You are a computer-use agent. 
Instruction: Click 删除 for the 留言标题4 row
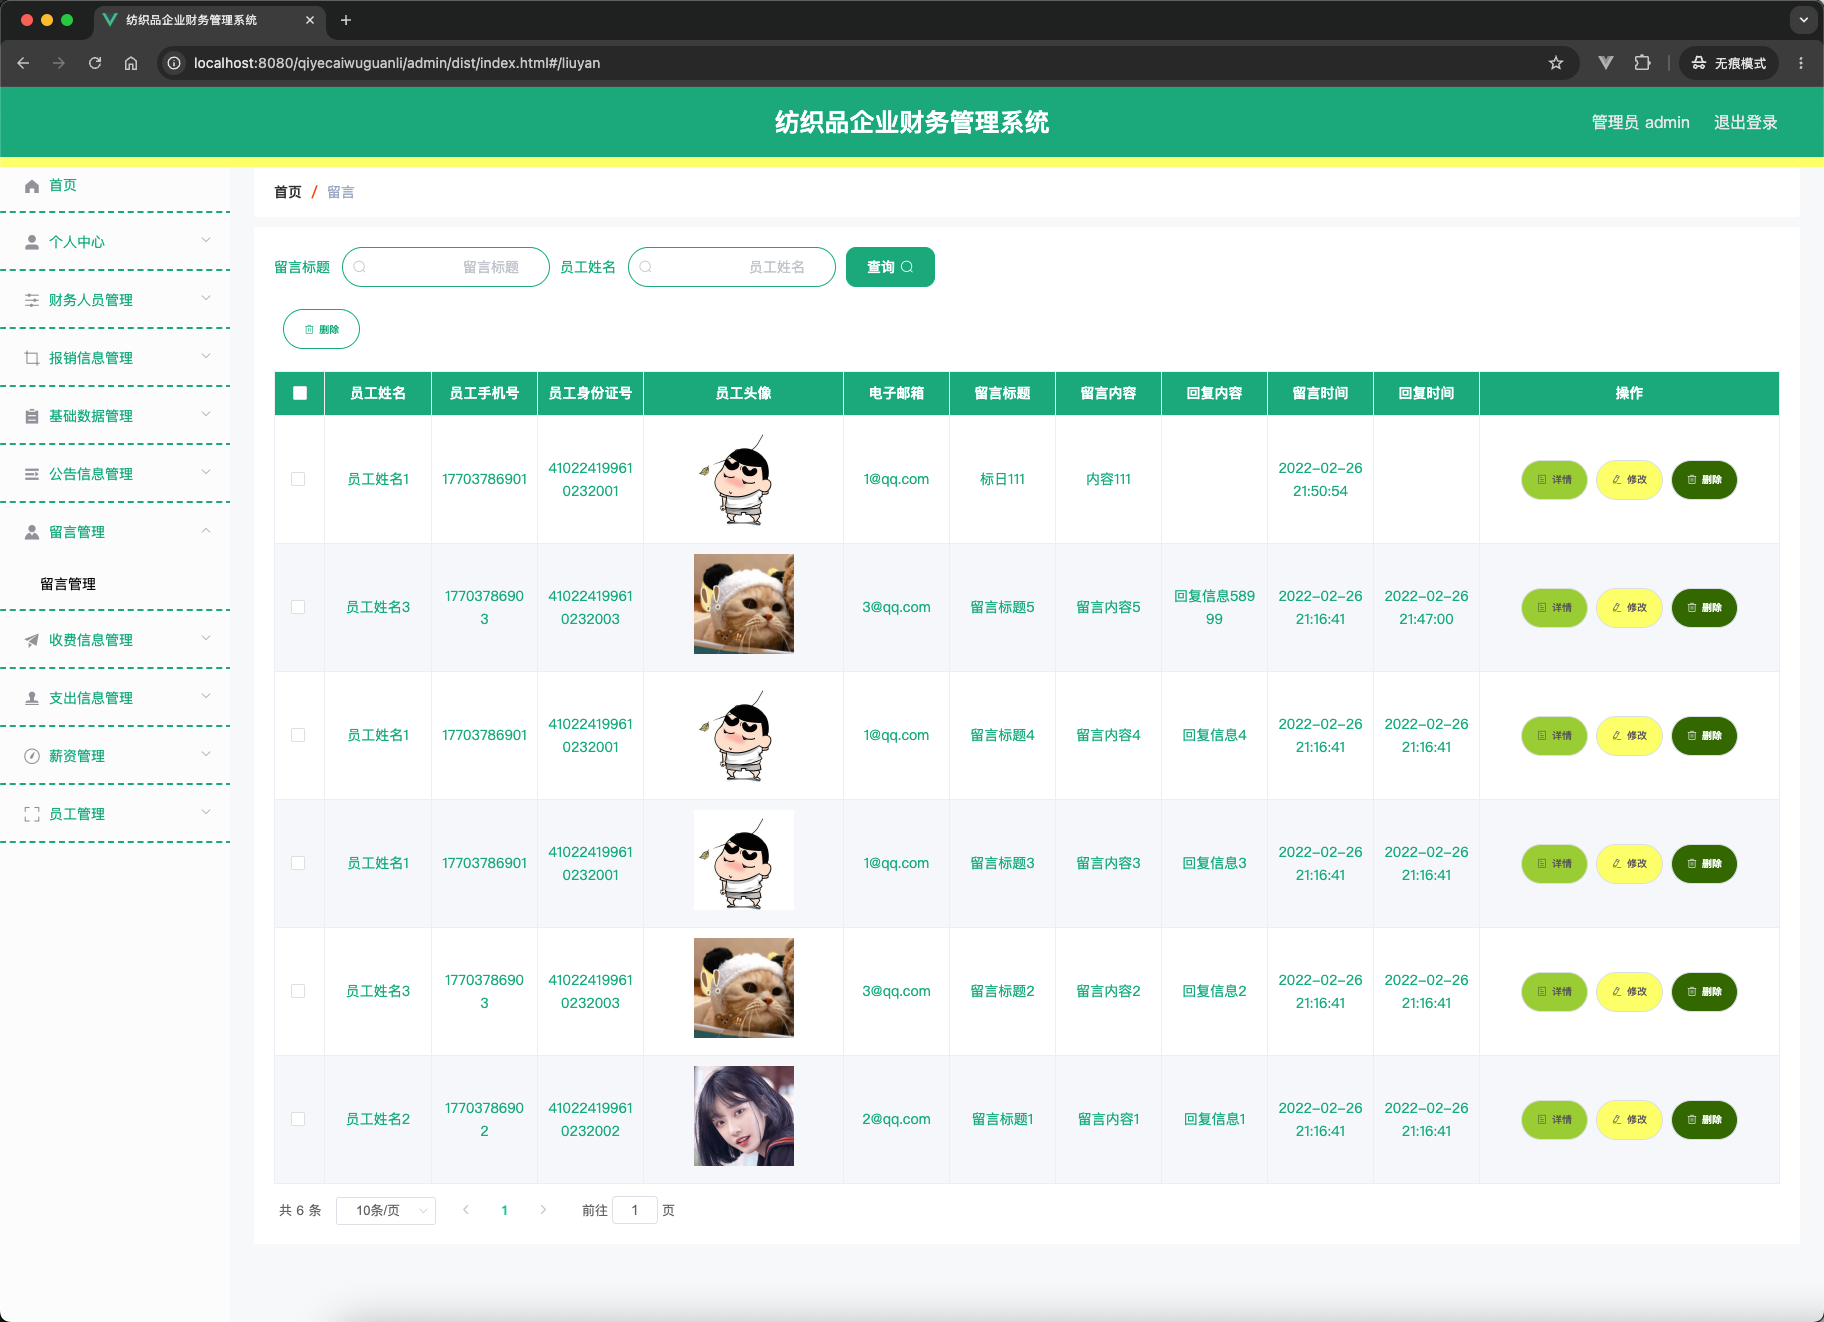(x=1704, y=736)
